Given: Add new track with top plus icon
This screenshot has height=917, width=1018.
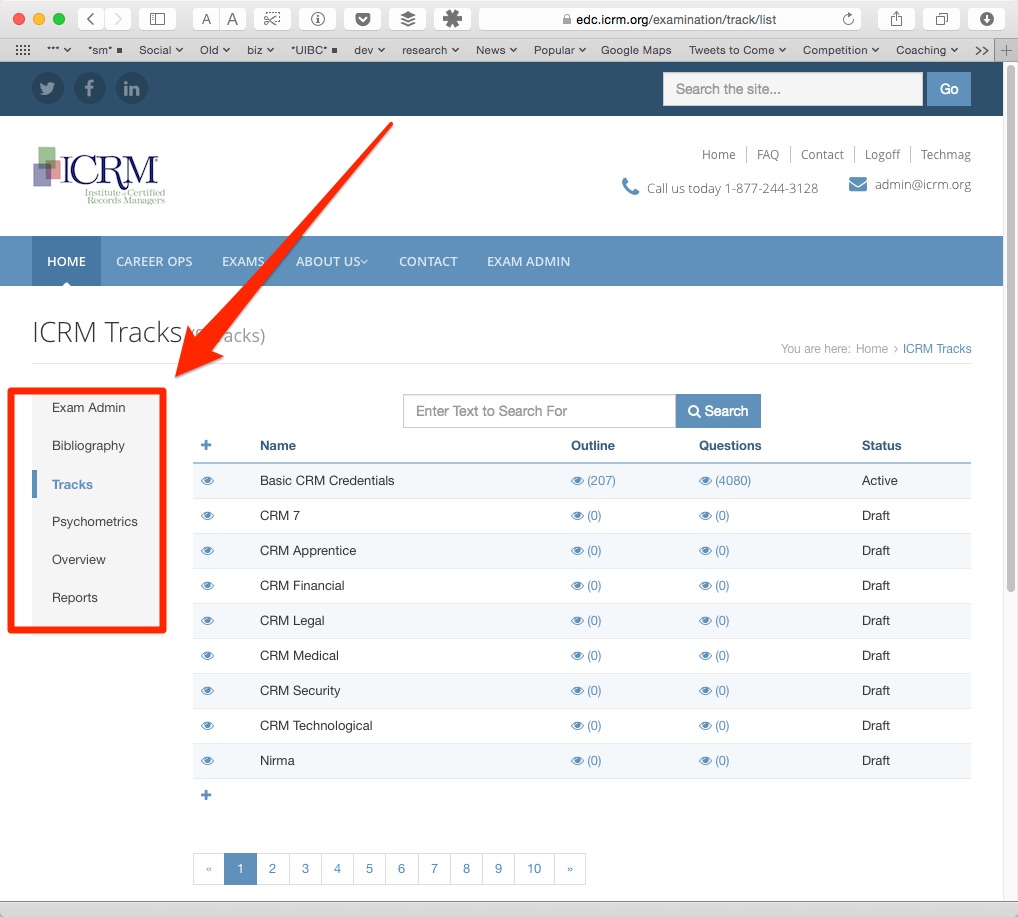Looking at the screenshot, I should click(x=206, y=445).
